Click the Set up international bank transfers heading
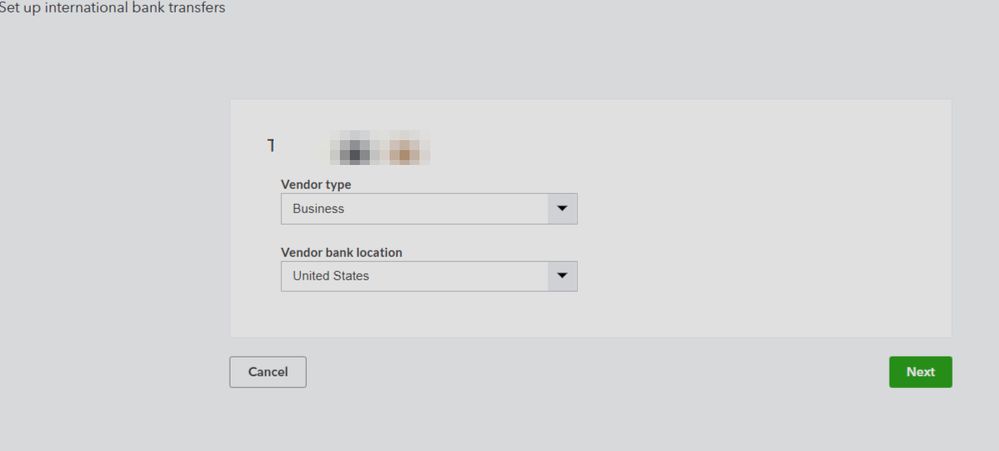Screen dimensions: 999x451 tap(112, 8)
